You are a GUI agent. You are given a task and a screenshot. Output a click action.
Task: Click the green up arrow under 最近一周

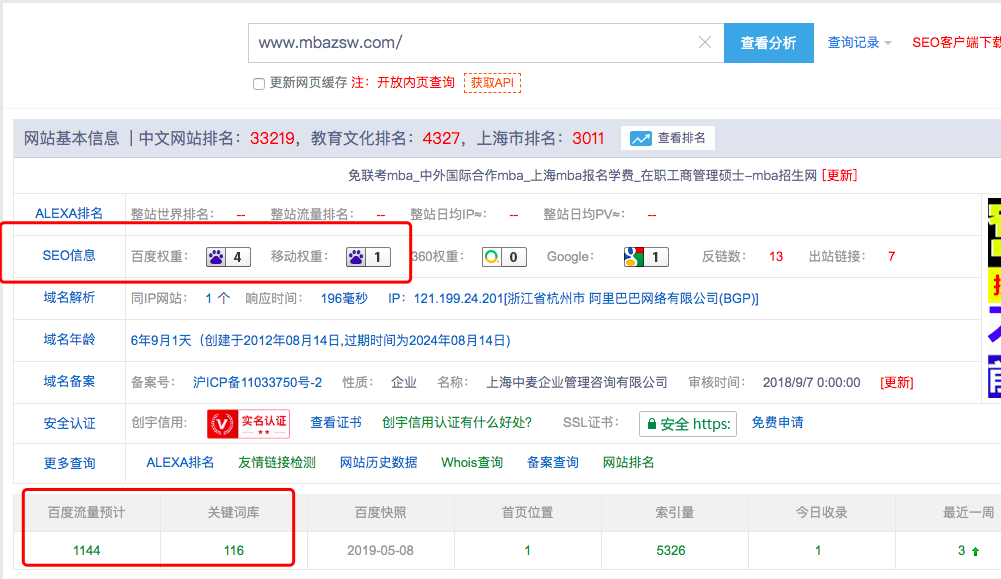[975, 551]
